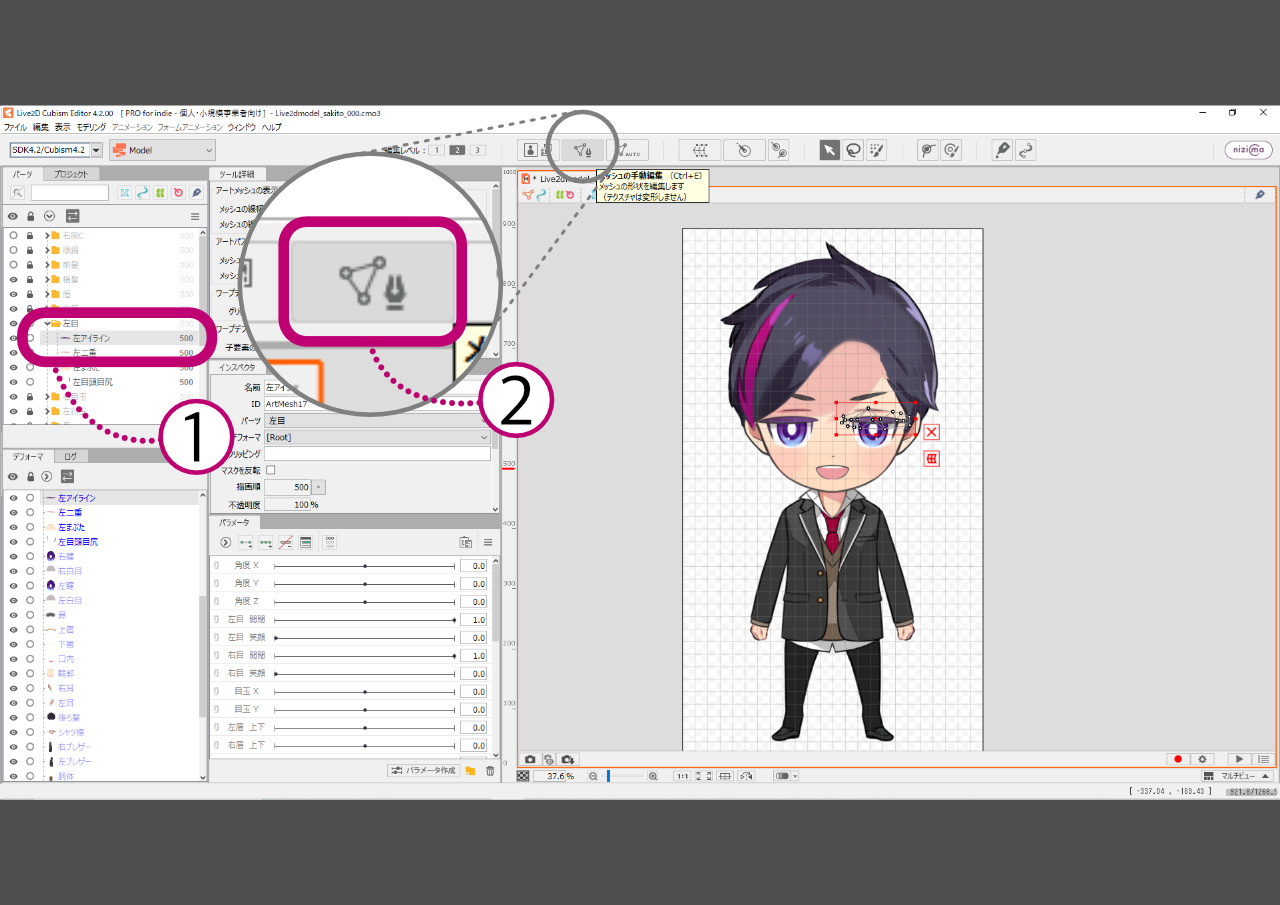Delete parameter with trash can icon

pyautogui.click(x=490, y=771)
